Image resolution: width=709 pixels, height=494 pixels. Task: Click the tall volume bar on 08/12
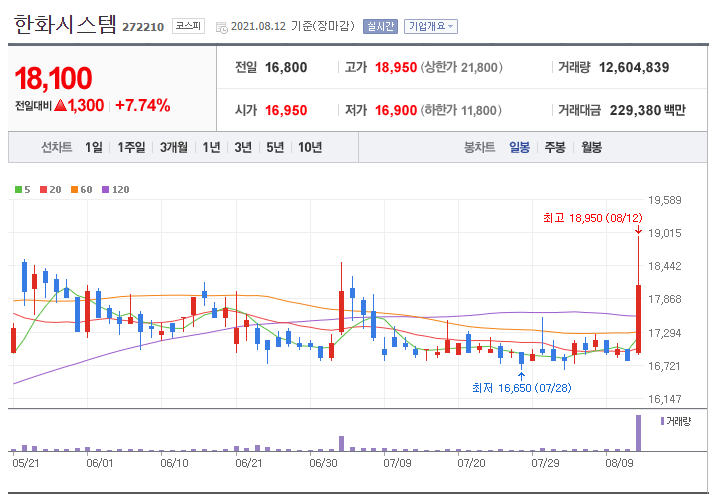[x=638, y=433]
